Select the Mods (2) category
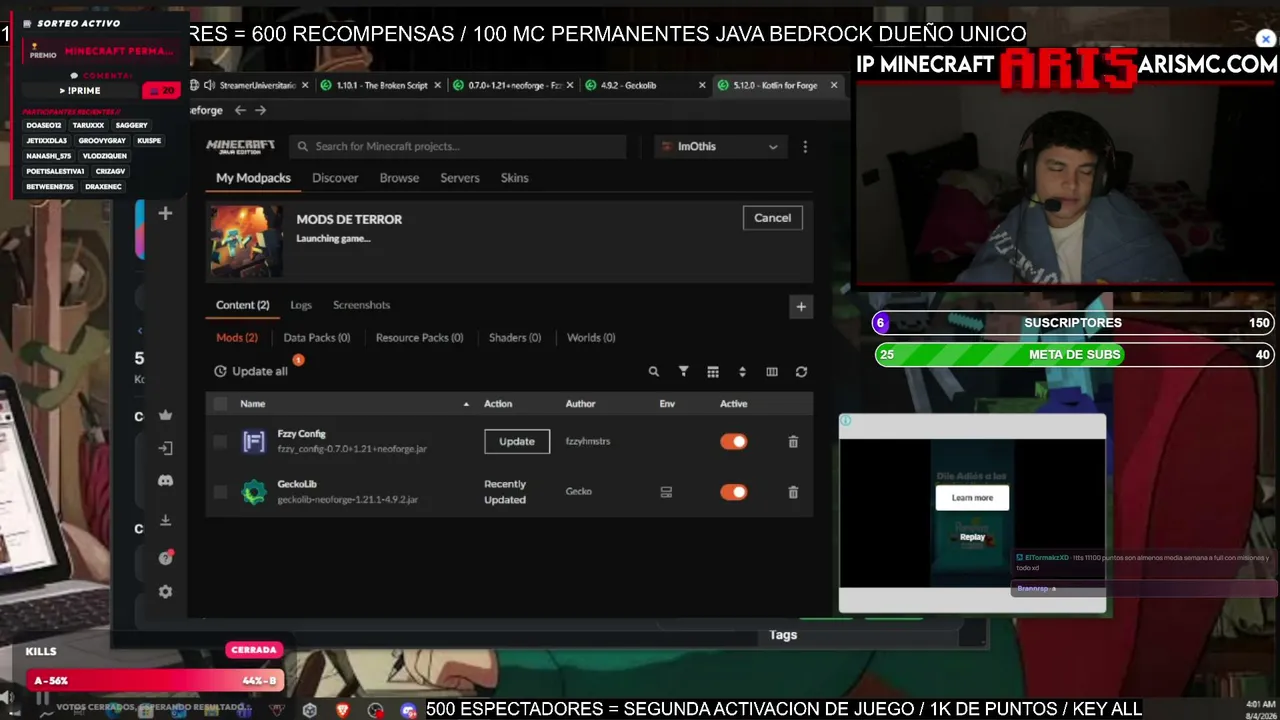The image size is (1280, 720). tap(237, 338)
